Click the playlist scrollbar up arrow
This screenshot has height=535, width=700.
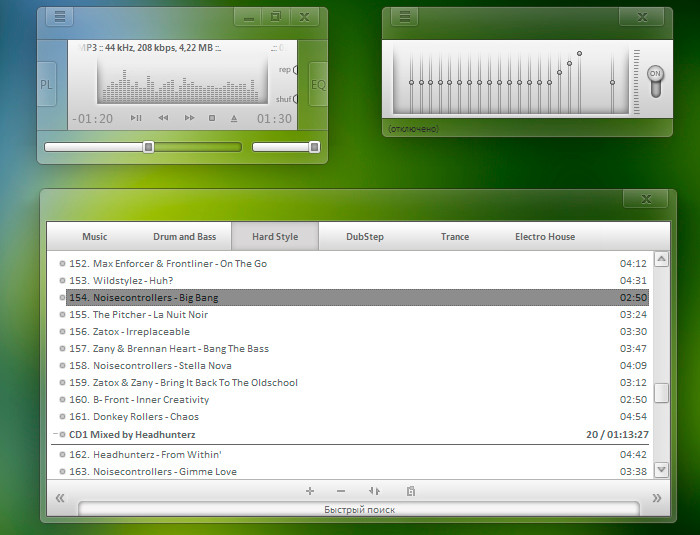(661, 259)
